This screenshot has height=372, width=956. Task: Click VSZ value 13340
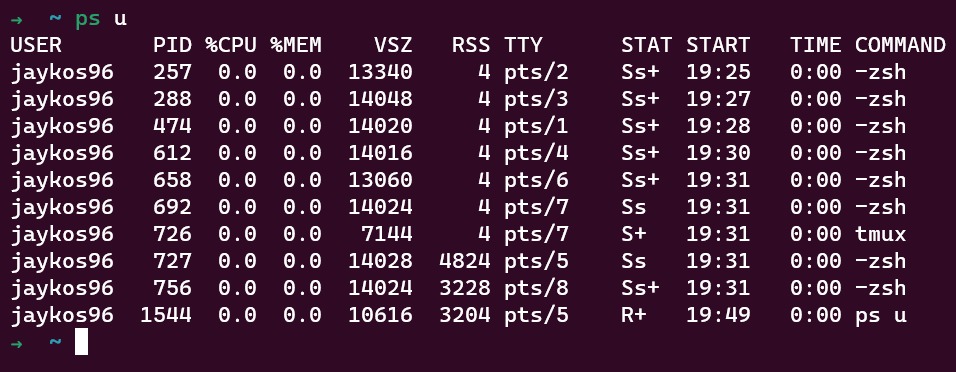click(380, 73)
